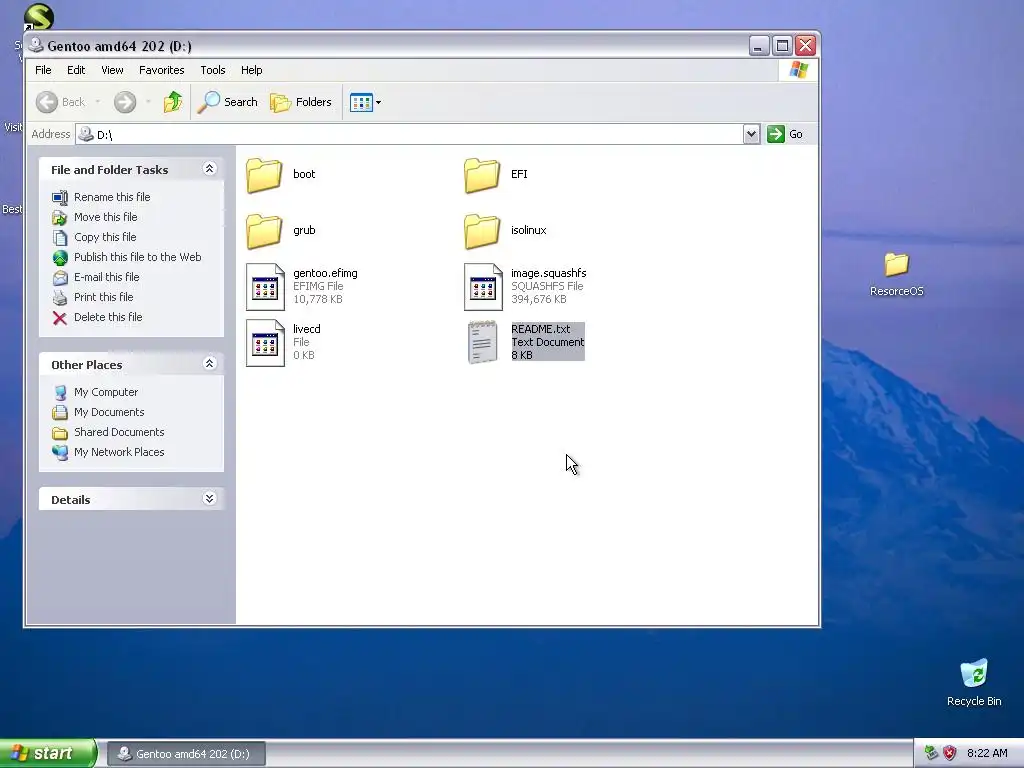The width and height of the screenshot is (1024, 768).
Task: Click the drive icon in the title bar
Action: (36, 45)
